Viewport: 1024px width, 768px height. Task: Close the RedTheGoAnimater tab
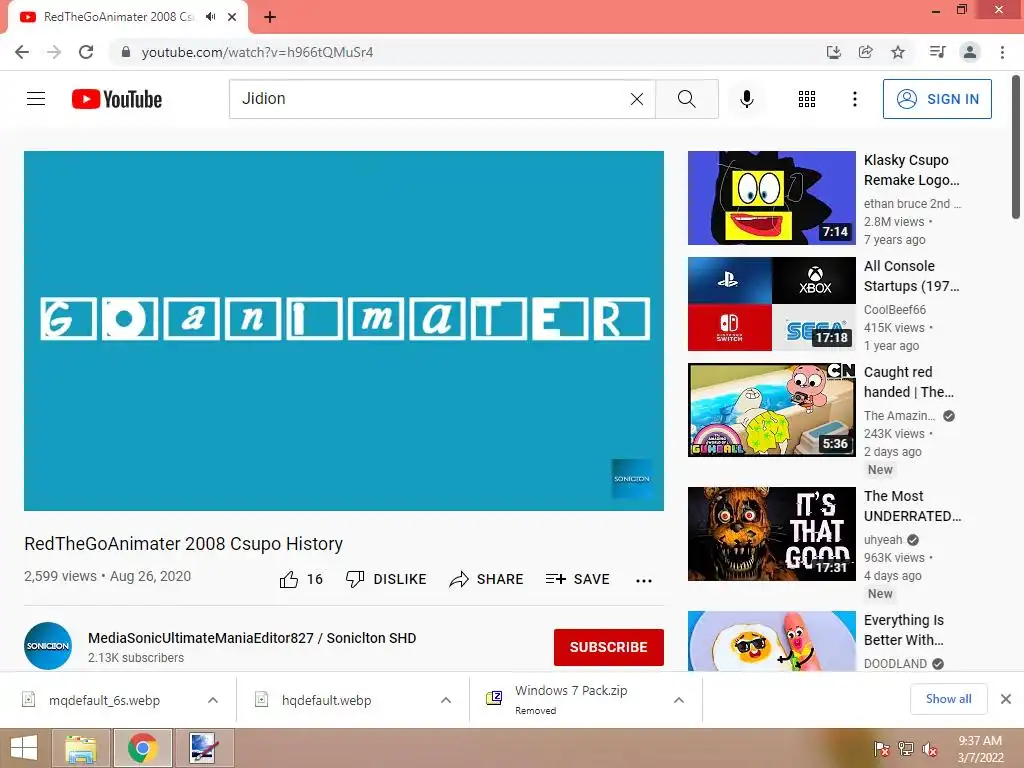(232, 17)
